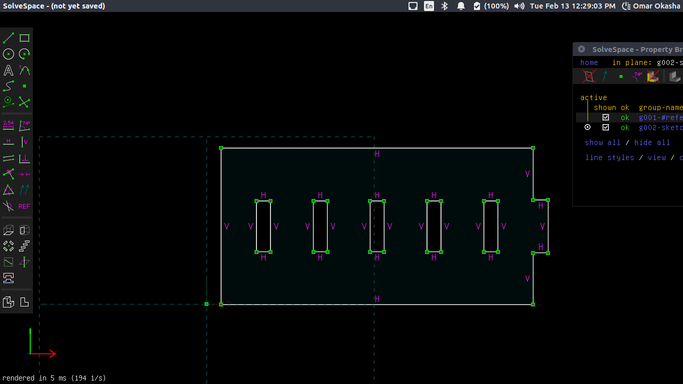Create a new Extrude group

8,230
